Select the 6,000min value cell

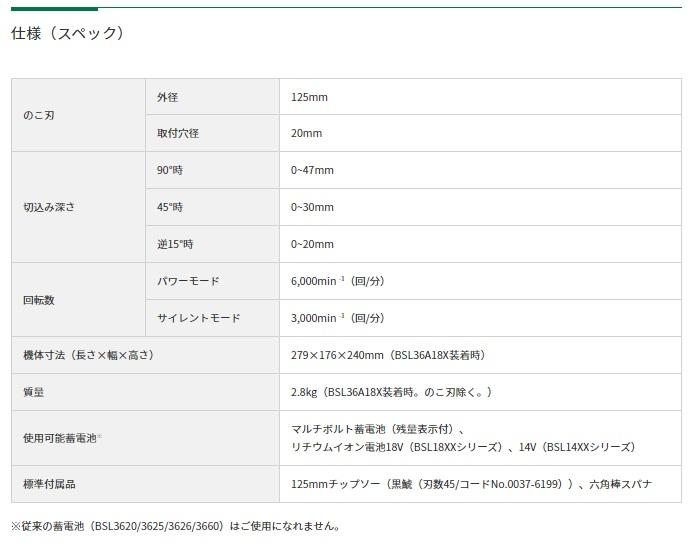pos(480,281)
